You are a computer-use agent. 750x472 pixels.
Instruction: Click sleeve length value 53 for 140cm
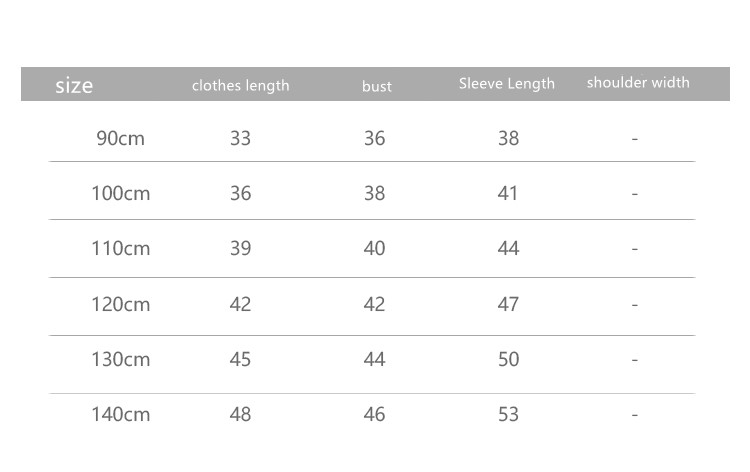(x=508, y=414)
